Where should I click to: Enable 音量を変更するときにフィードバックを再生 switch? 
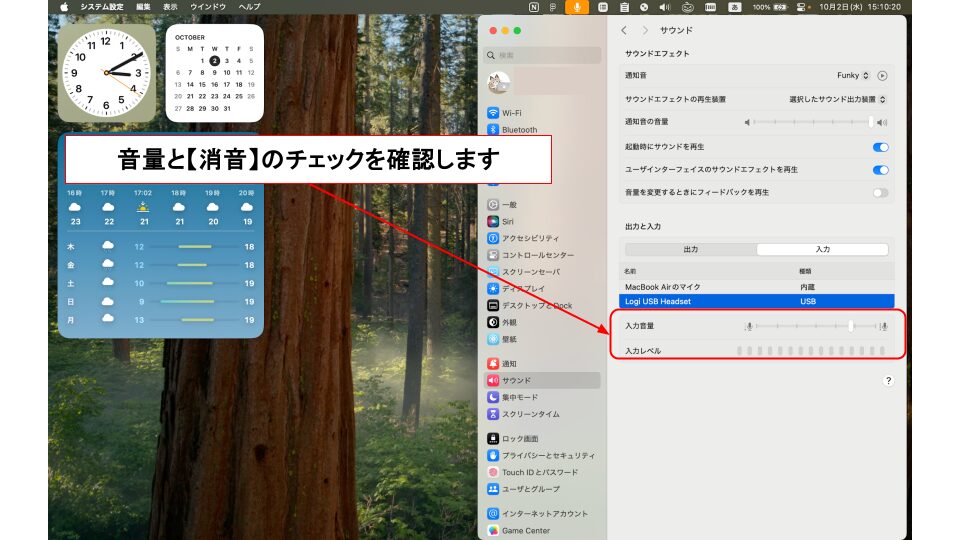(880, 192)
